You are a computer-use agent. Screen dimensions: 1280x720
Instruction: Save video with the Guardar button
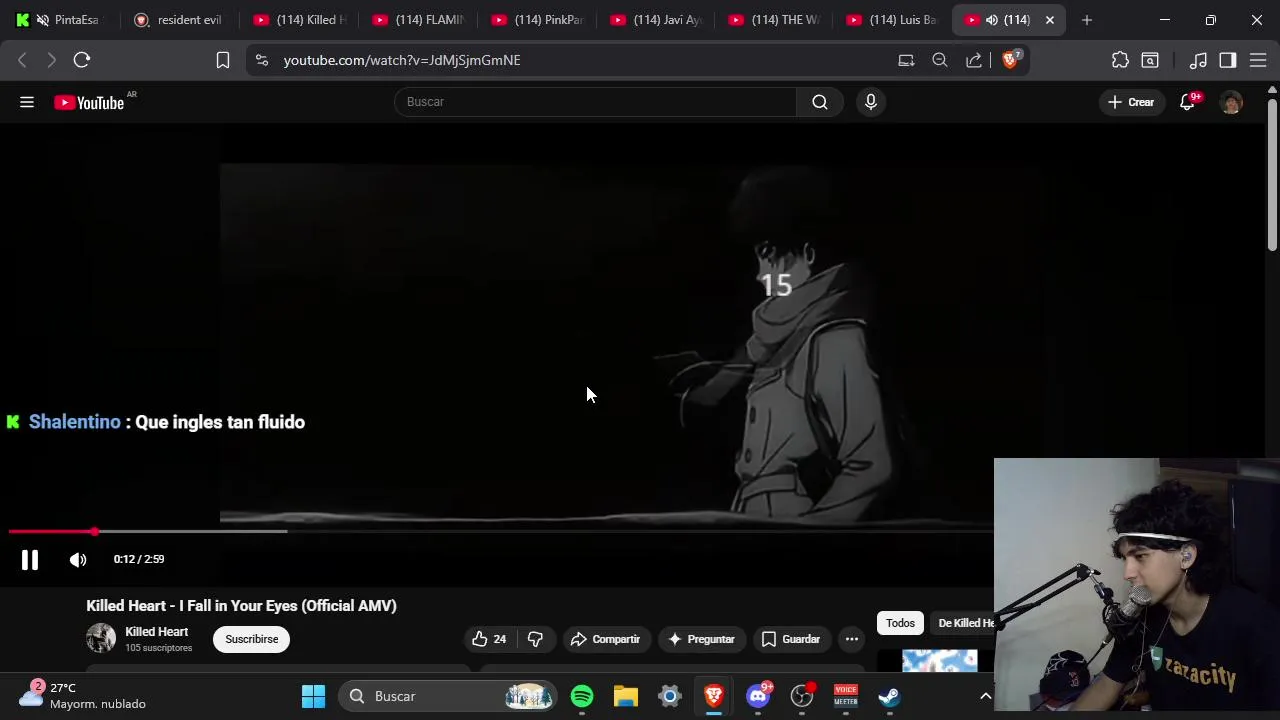(790, 639)
